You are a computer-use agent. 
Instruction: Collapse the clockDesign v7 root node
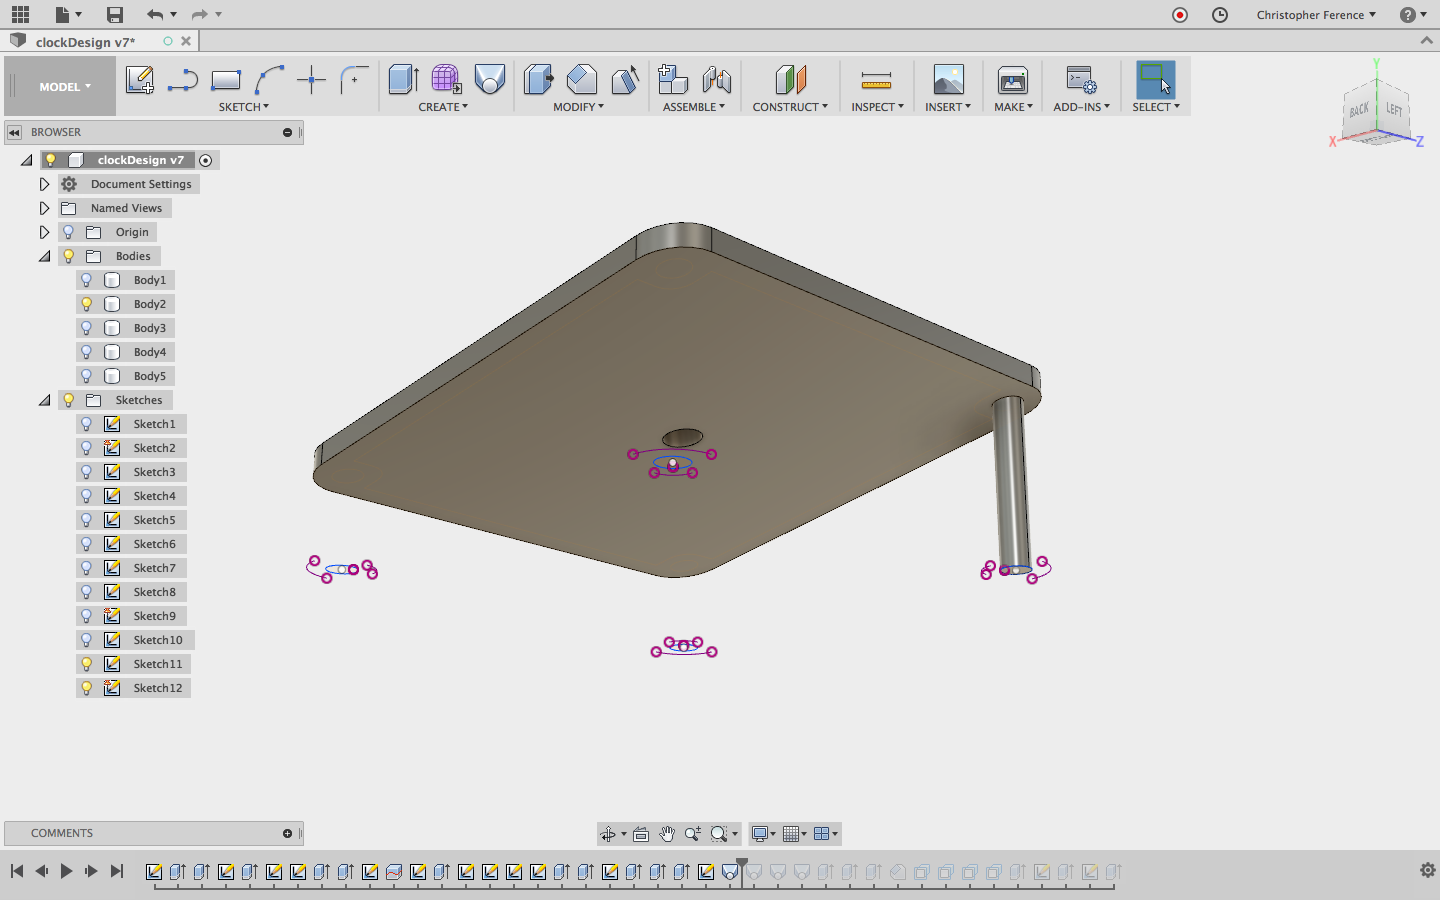(26, 160)
